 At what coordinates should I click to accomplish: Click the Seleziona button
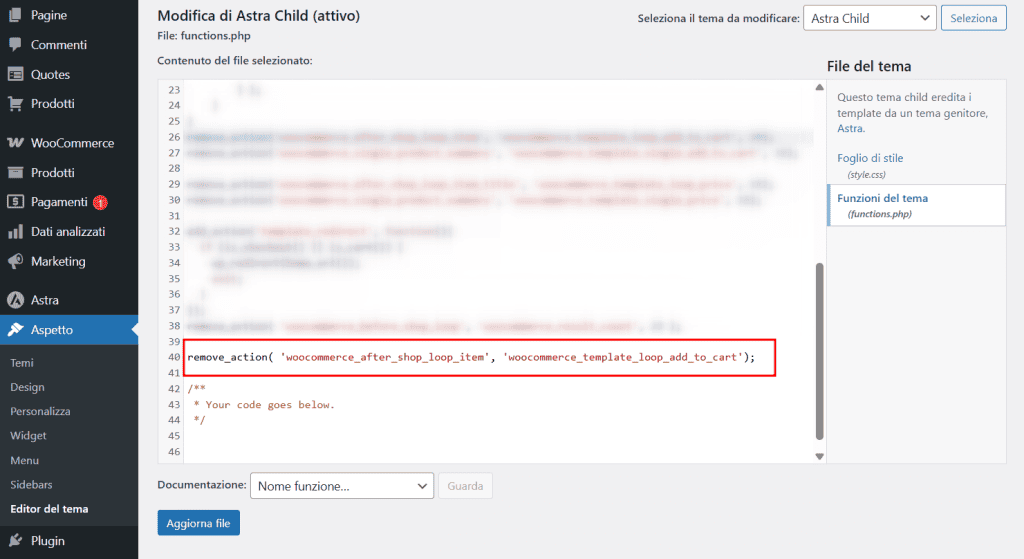coord(973,18)
